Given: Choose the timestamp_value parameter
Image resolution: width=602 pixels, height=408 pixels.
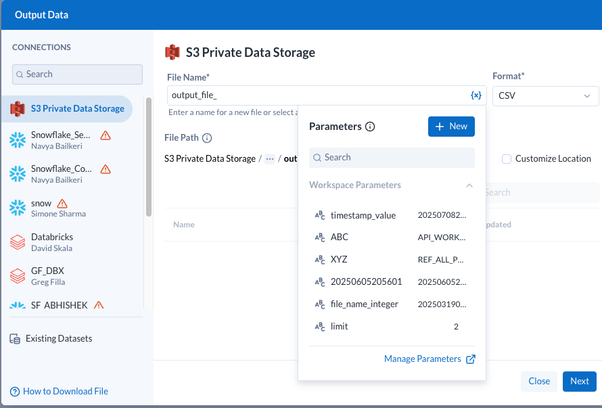Looking at the screenshot, I should 392,215.
